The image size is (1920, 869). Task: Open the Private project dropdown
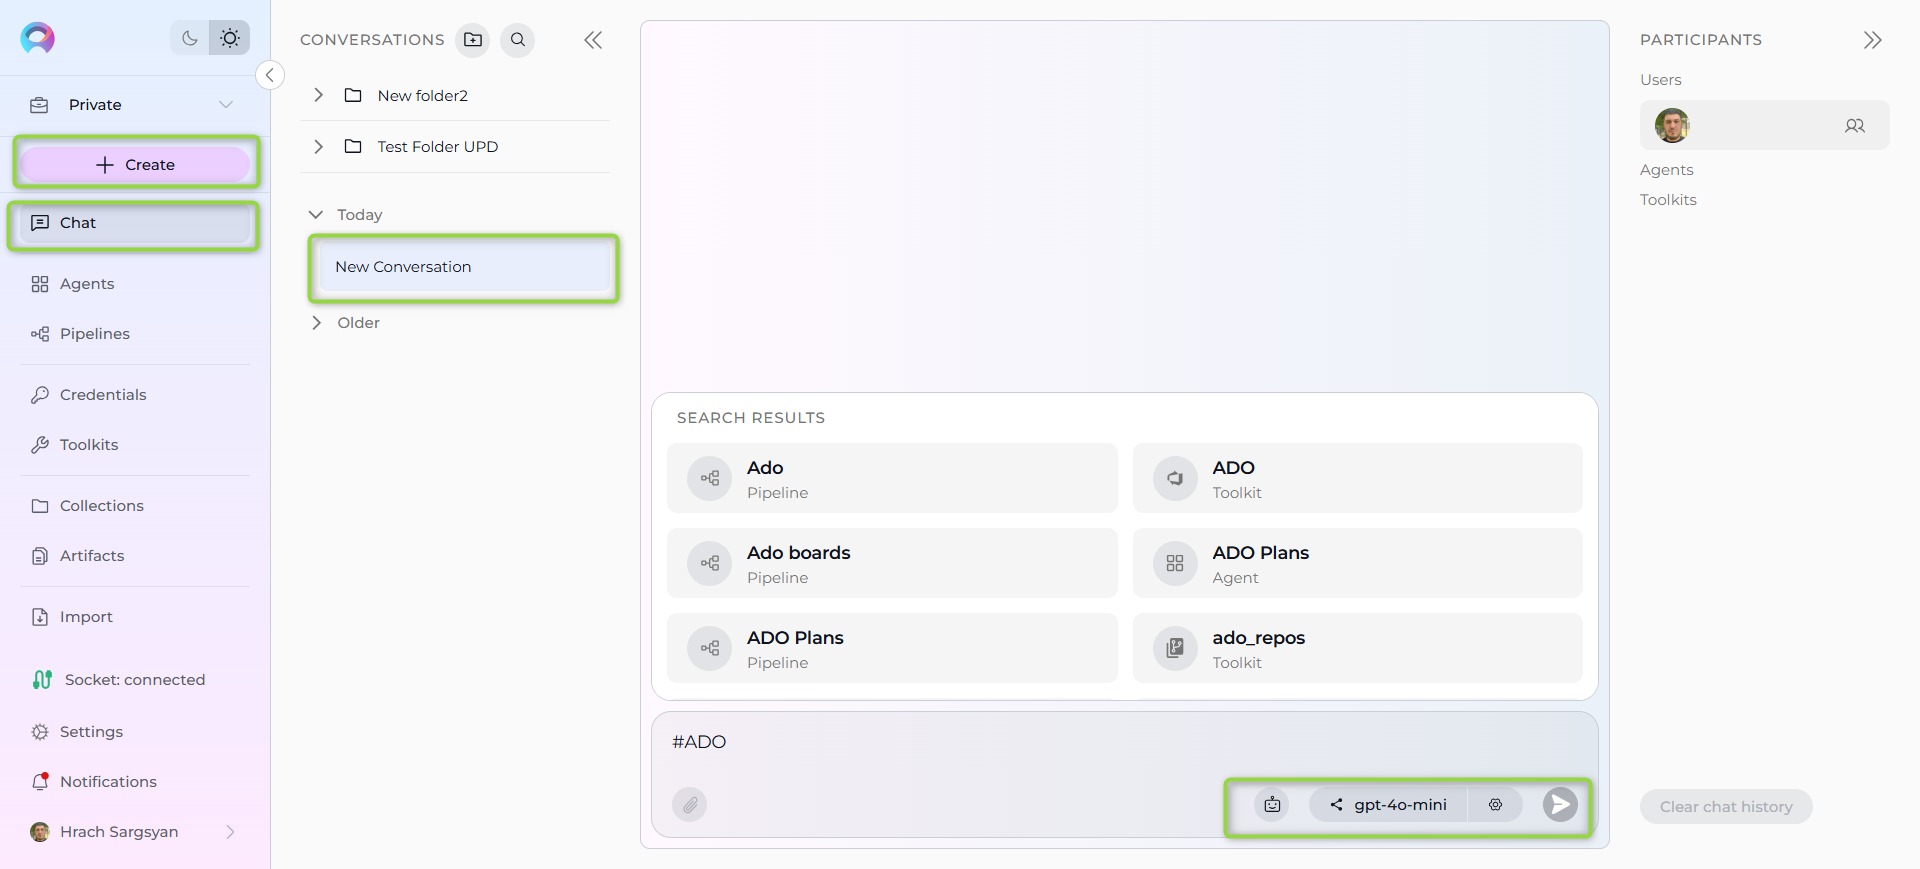[135, 105]
